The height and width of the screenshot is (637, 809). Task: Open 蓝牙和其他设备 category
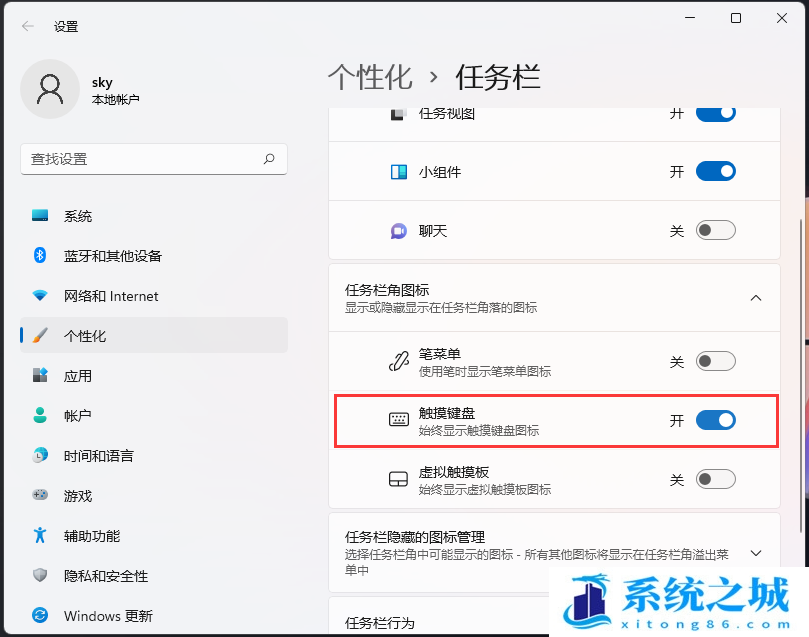pyautogui.click(x=154, y=255)
